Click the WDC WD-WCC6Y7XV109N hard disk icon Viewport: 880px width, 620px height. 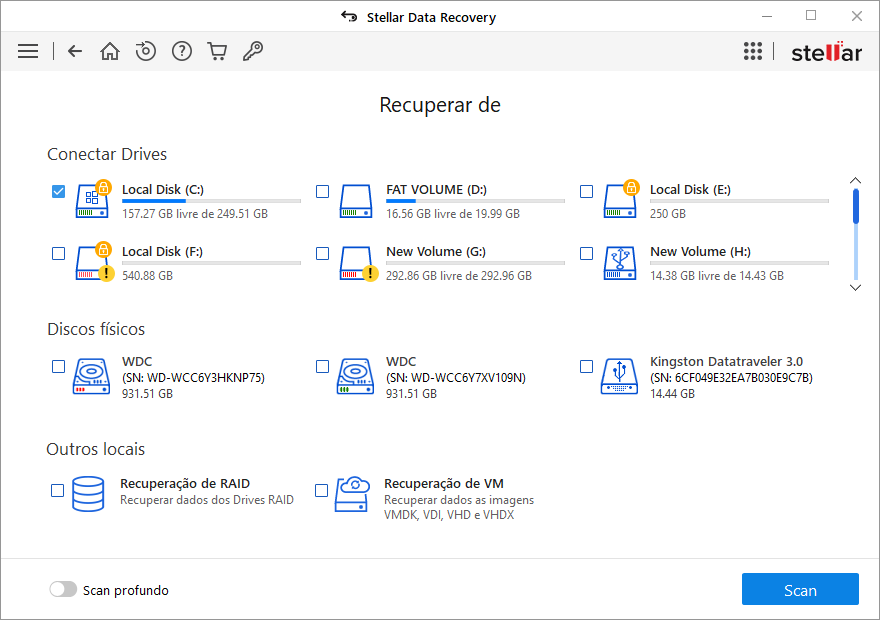[x=355, y=376]
